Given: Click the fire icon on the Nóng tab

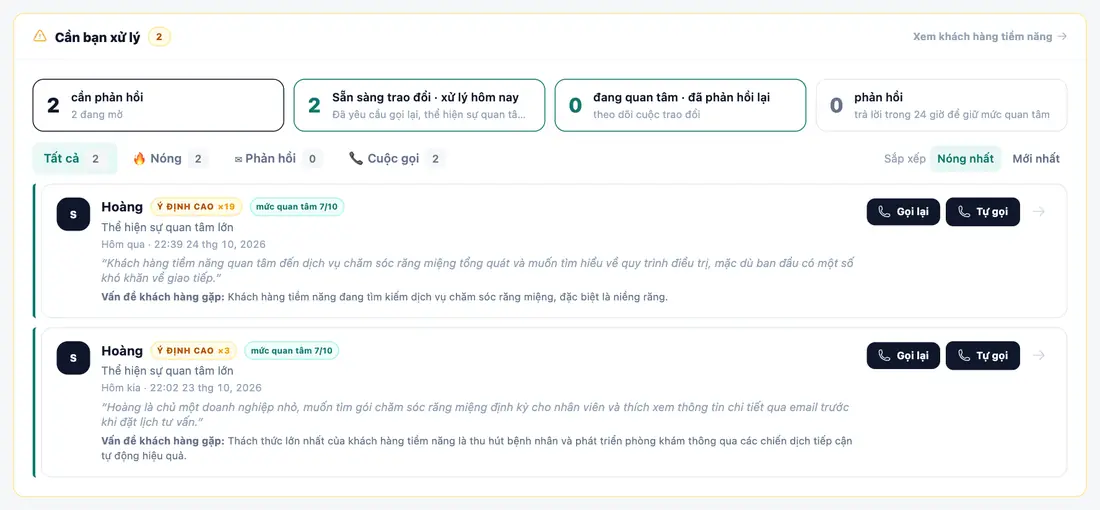Looking at the screenshot, I should [x=139, y=159].
